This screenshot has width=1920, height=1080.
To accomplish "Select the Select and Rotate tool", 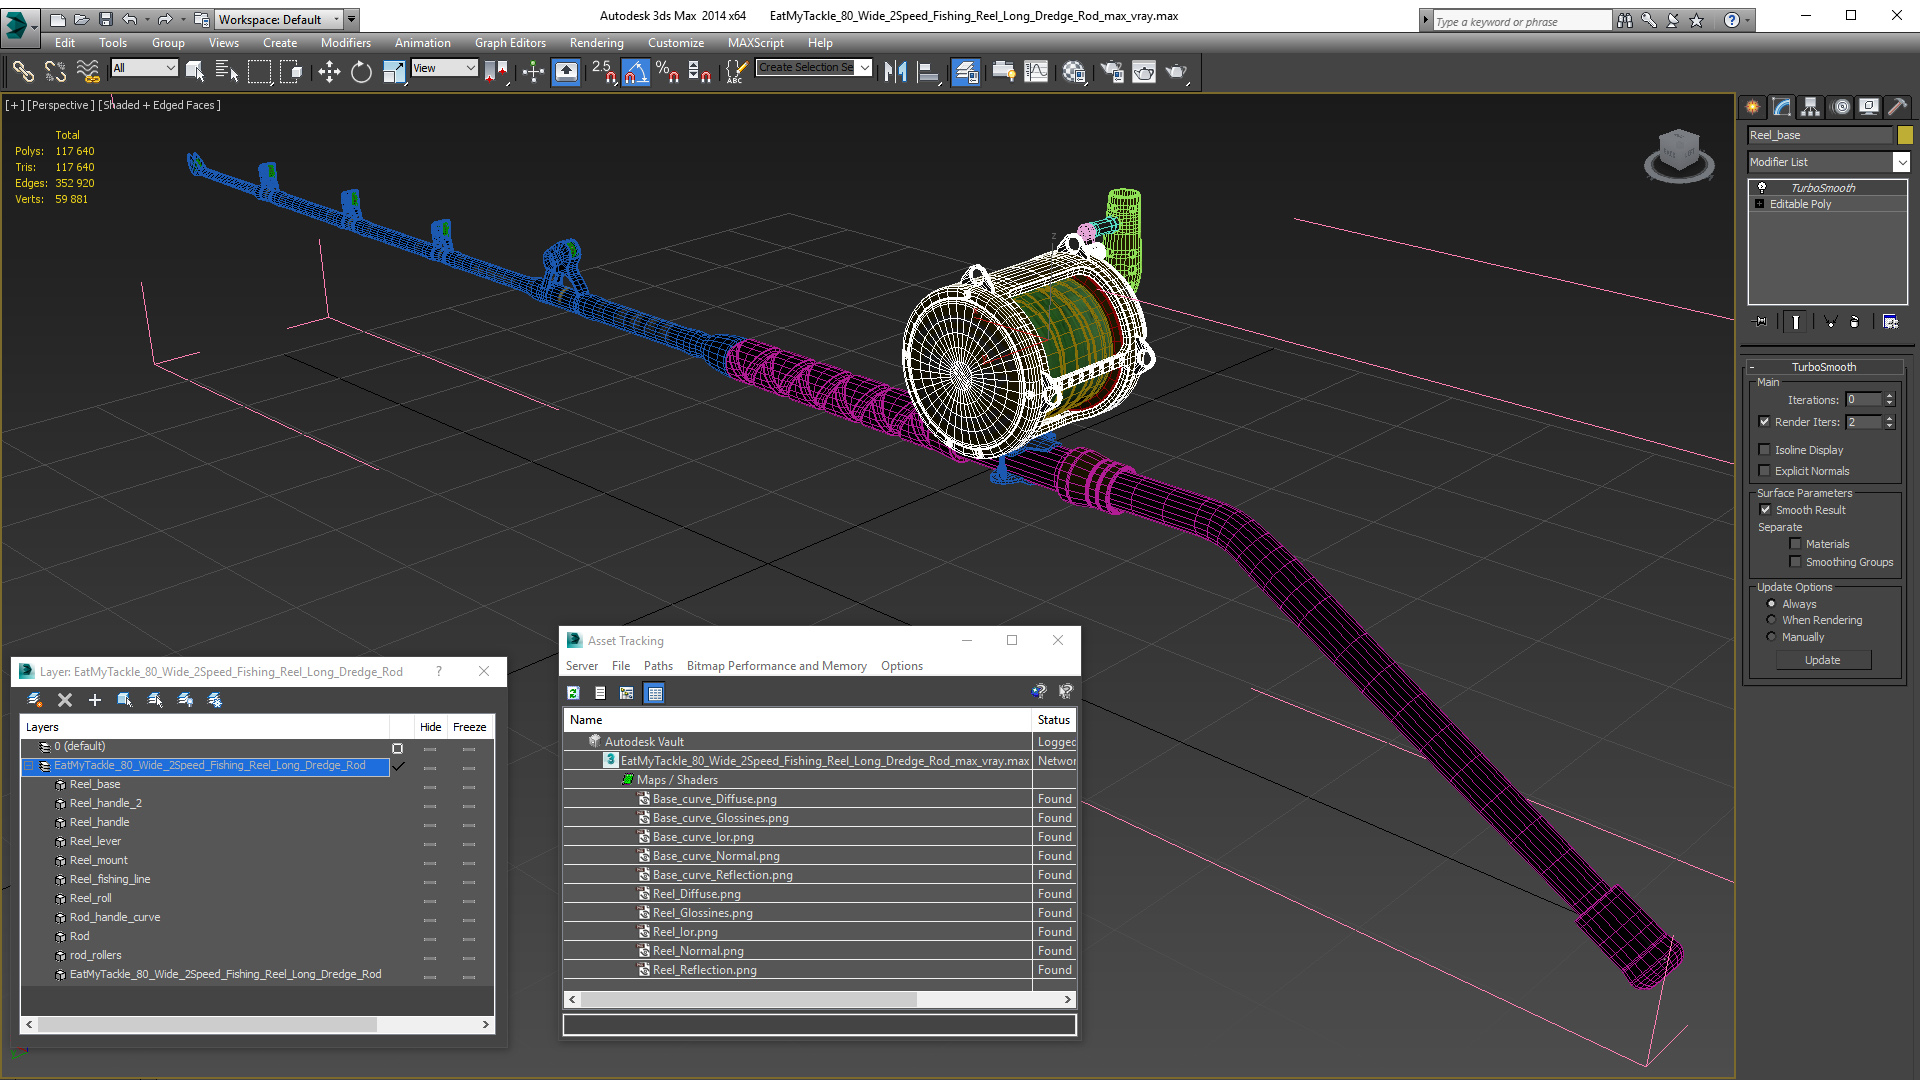I will (361, 72).
